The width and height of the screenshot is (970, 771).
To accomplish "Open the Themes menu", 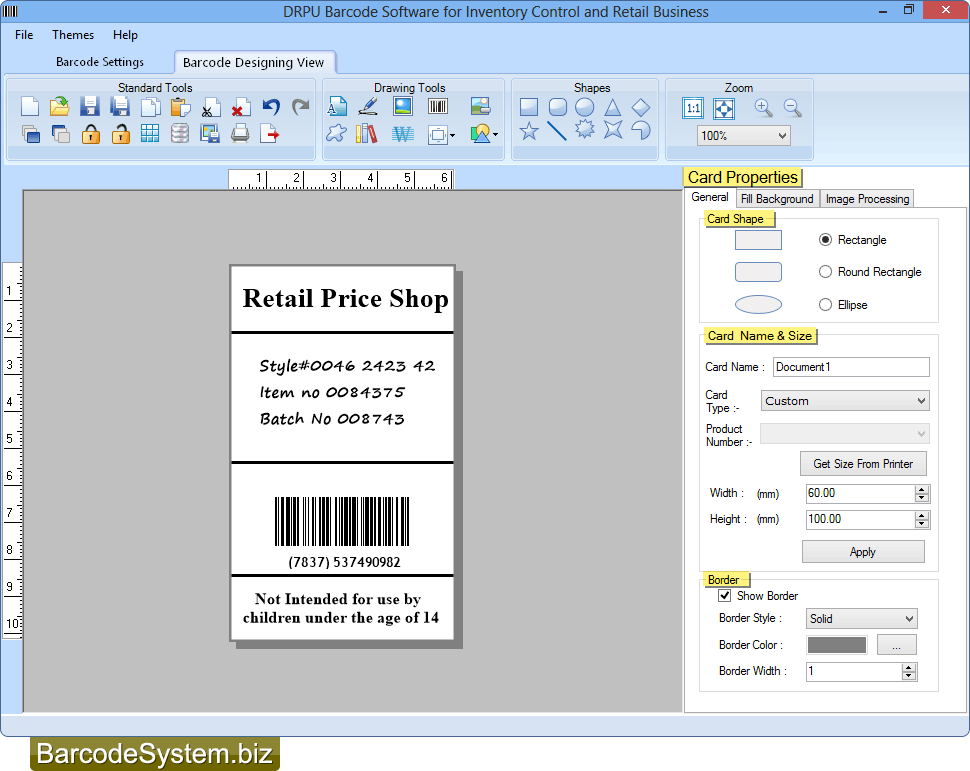I will (x=73, y=35).
